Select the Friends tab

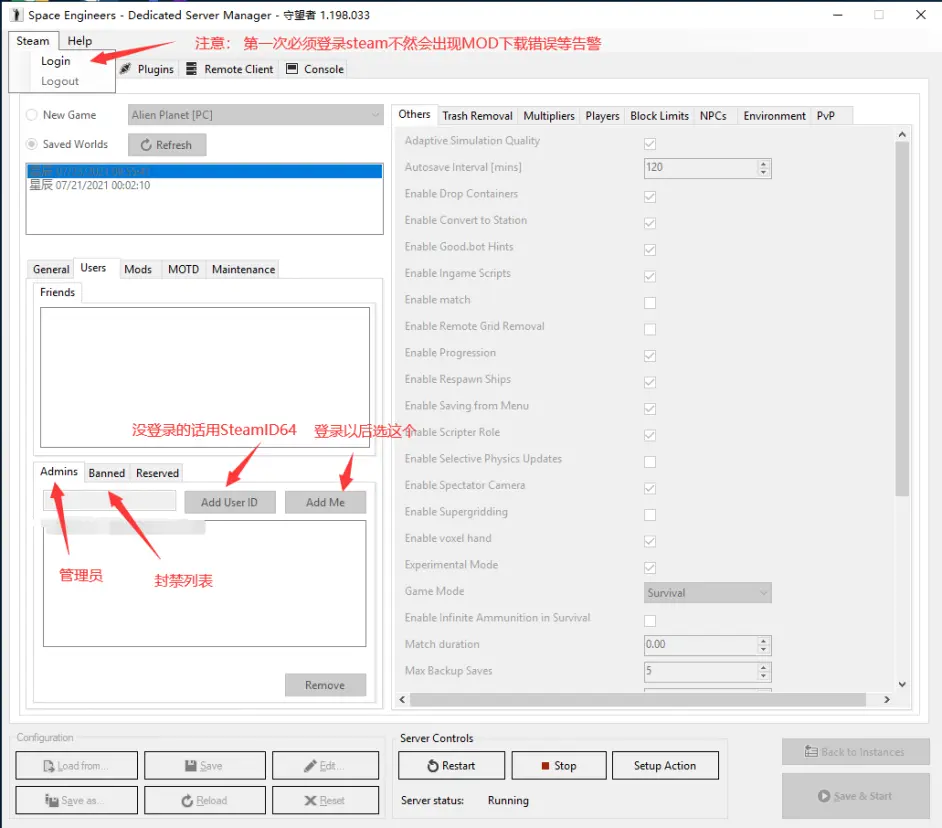point(58,292)
